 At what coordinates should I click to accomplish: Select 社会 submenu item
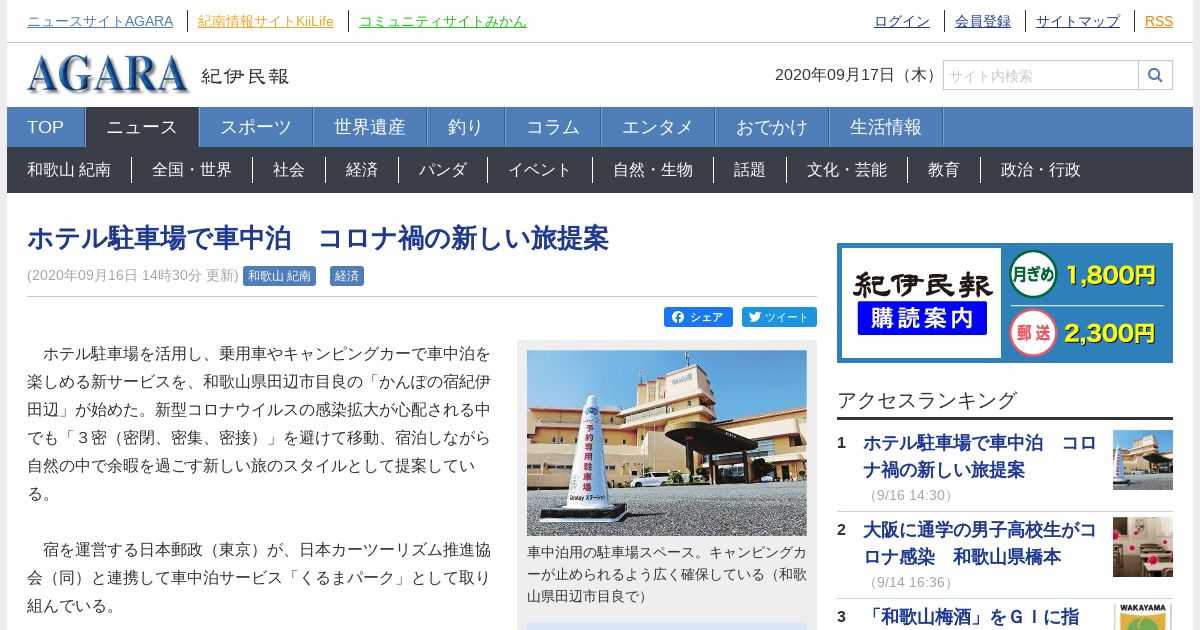(289, 170)
